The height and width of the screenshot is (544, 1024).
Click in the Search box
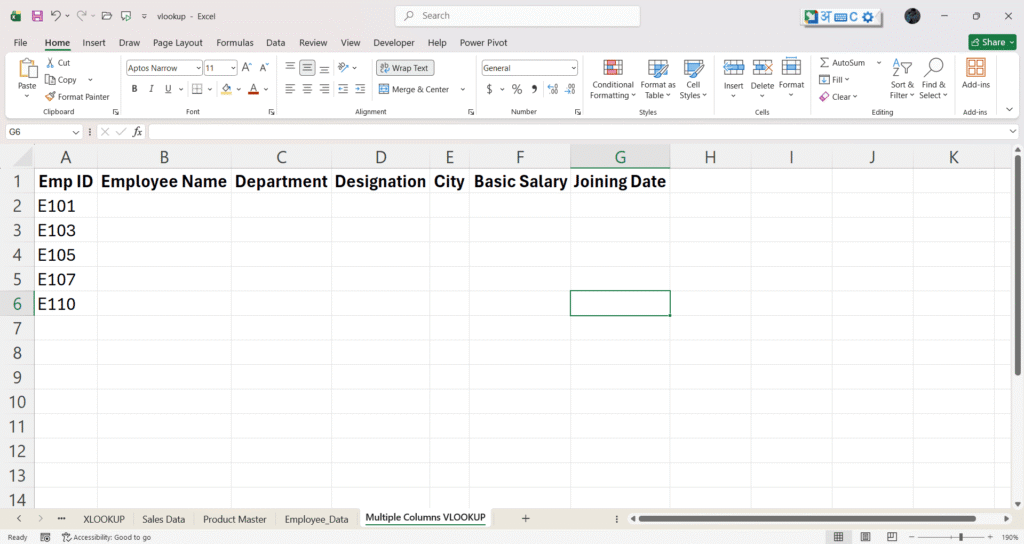pos(517,16)
